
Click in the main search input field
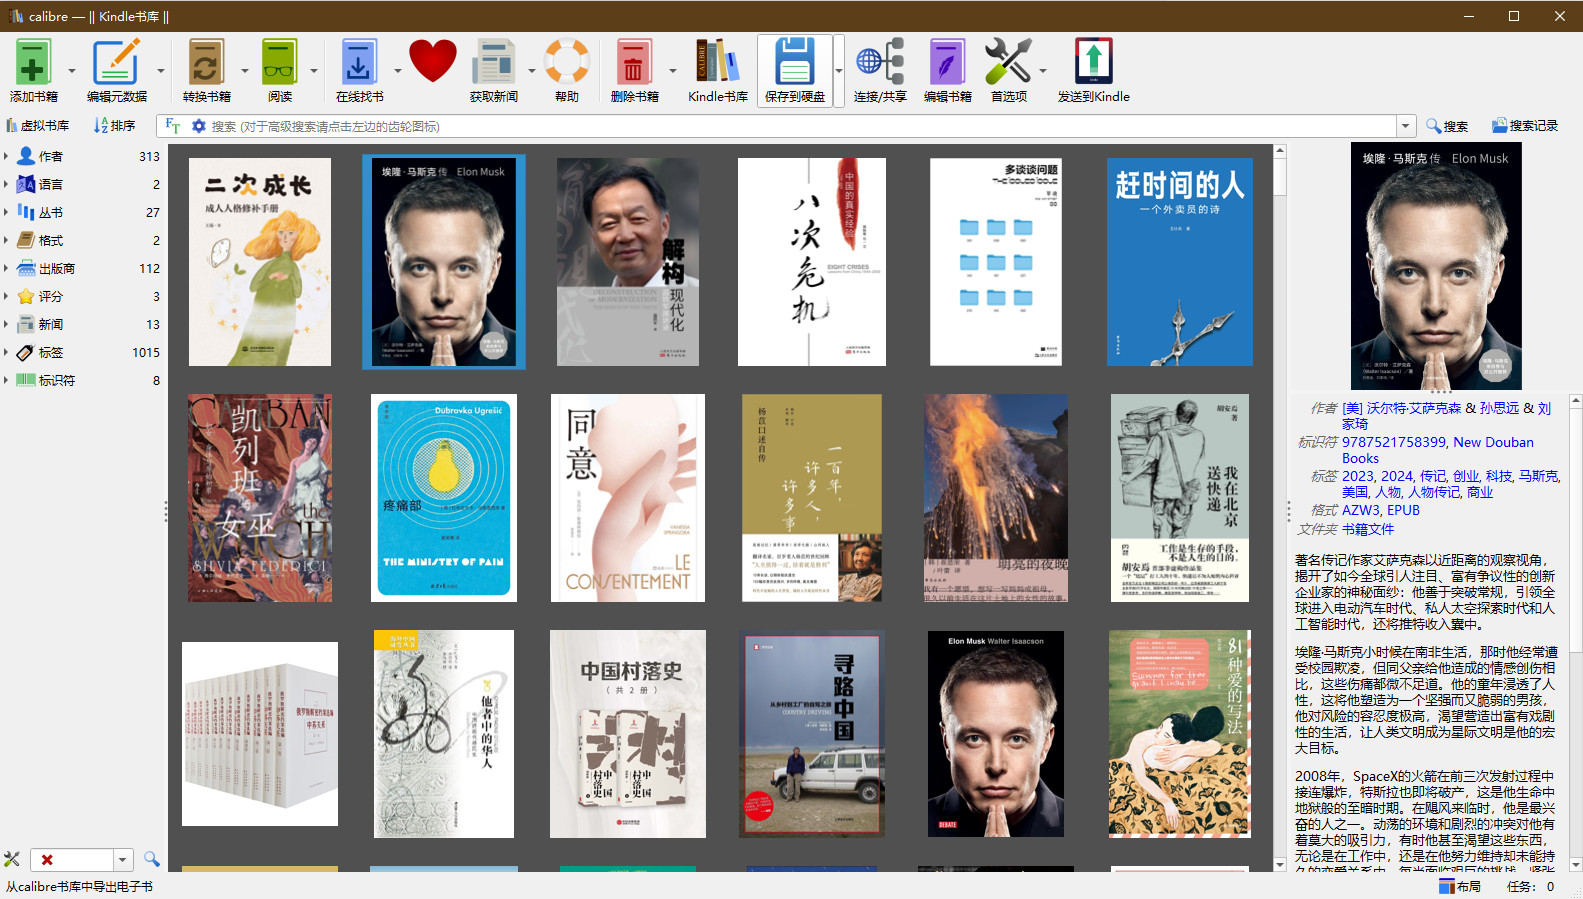(800, 126)
